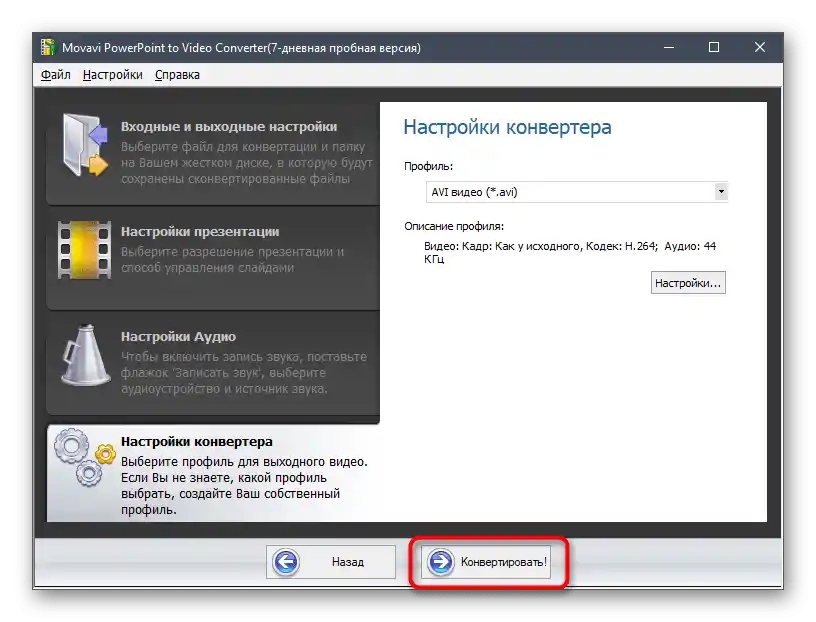Image resolution: width=816 pixels, height=622 pixels.
Task: Click the megaphone audio settings icon
Action: [85, 356]
